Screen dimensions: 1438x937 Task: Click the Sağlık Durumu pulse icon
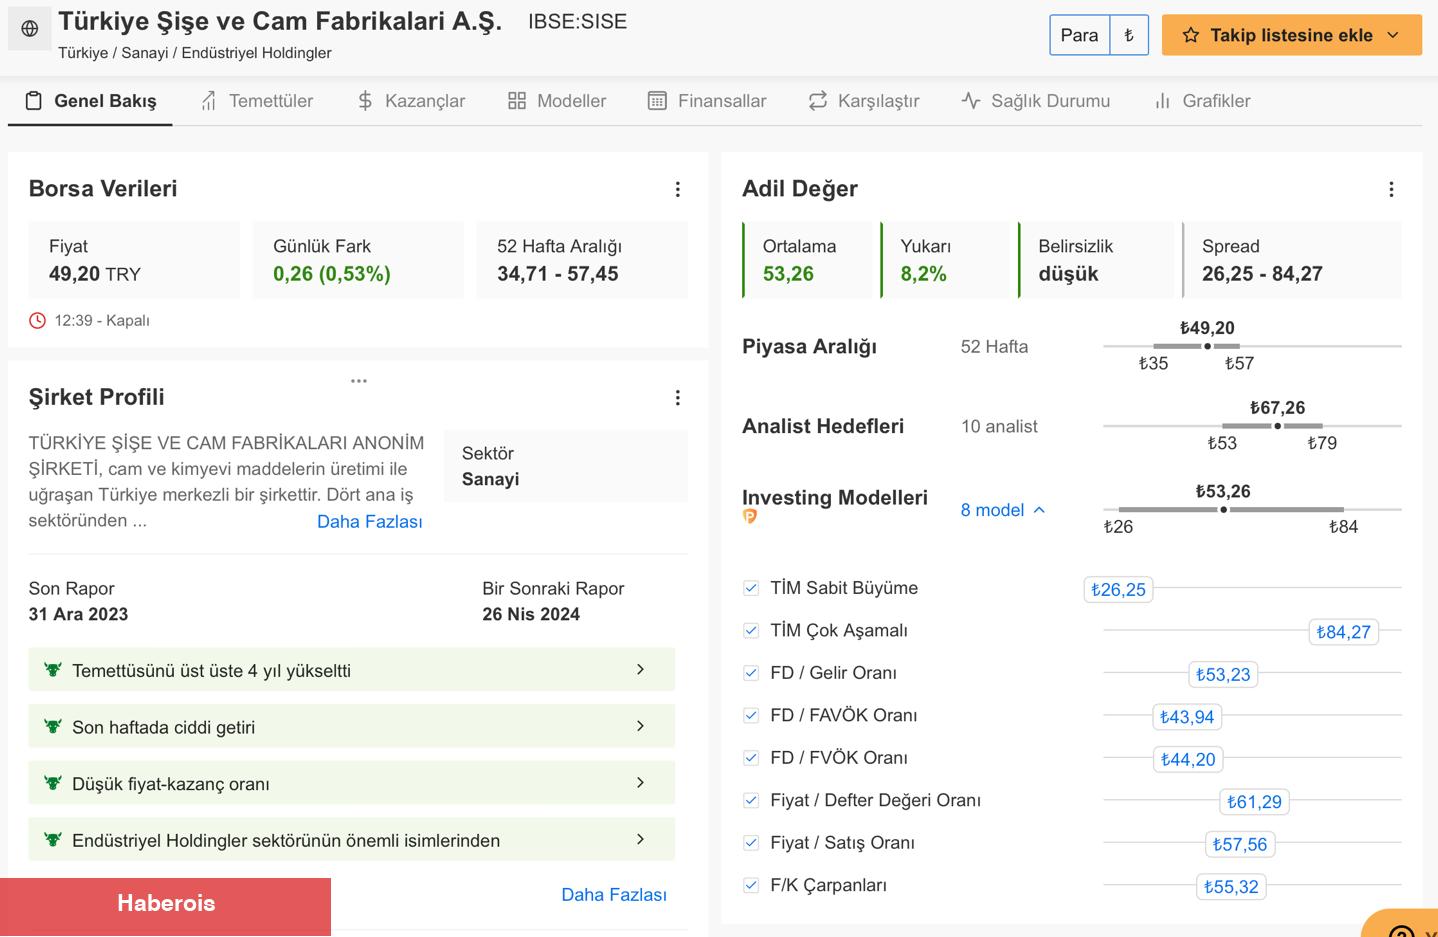971,101
